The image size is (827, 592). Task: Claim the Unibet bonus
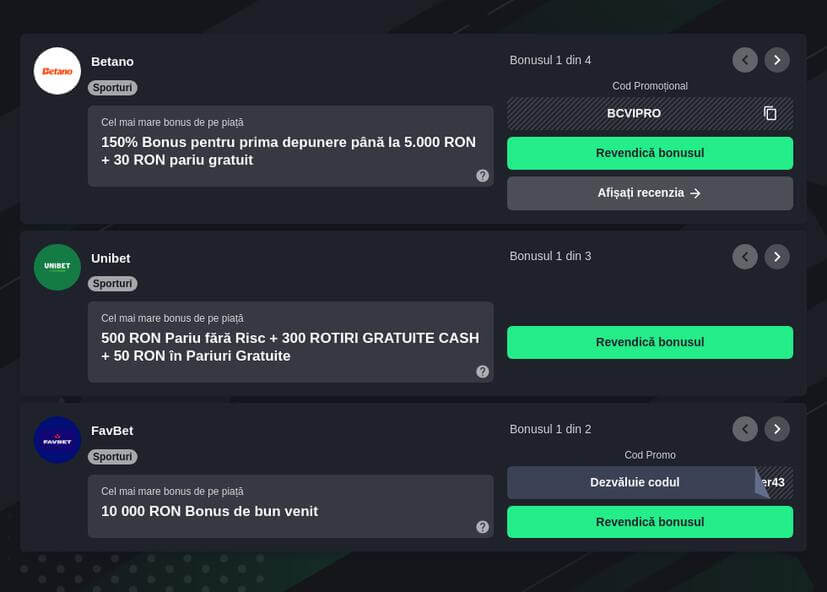pos(649,341)
